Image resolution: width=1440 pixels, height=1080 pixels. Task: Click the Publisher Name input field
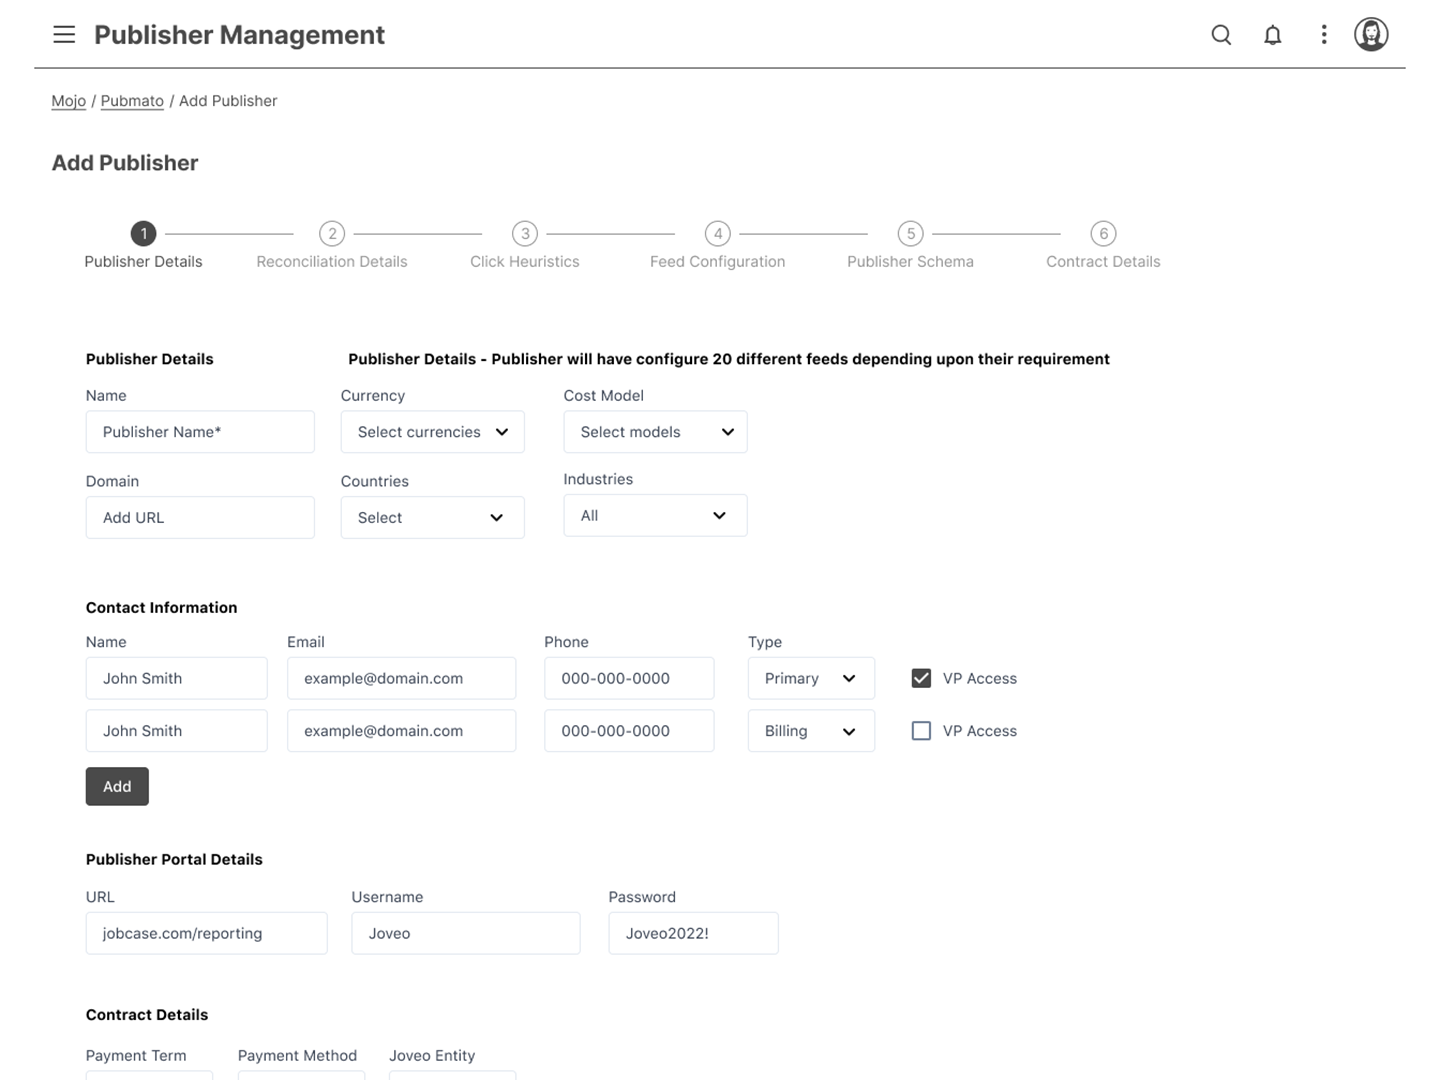pos(200,432)
